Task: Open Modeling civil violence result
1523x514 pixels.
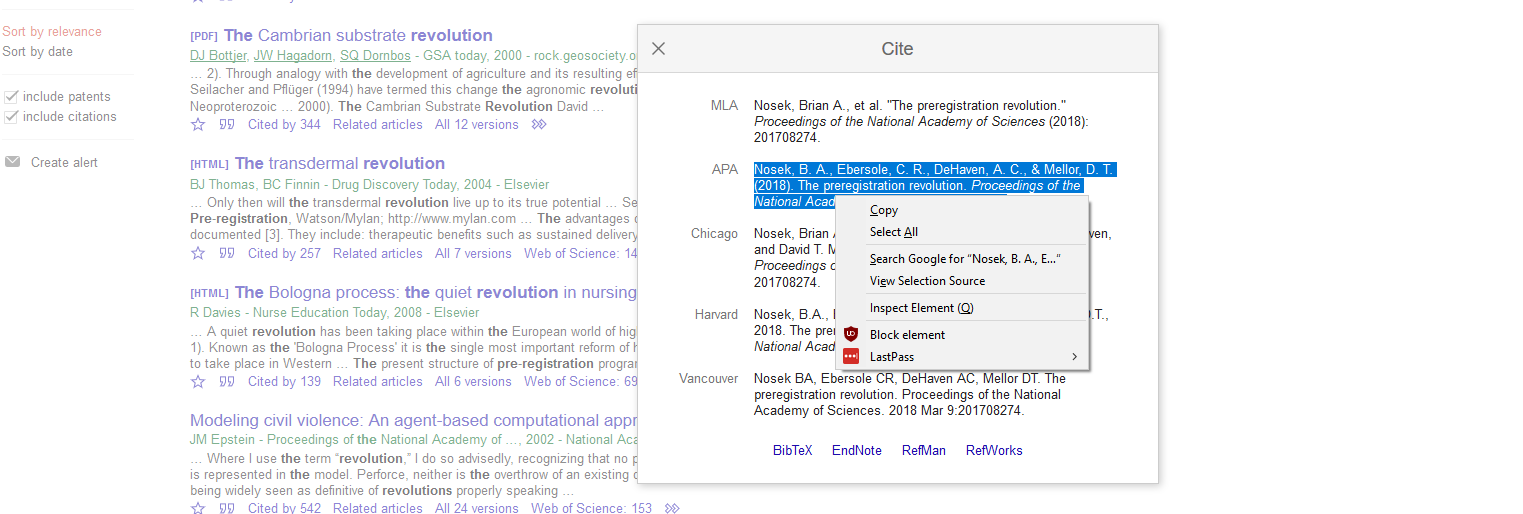Action: click(413, 421)
